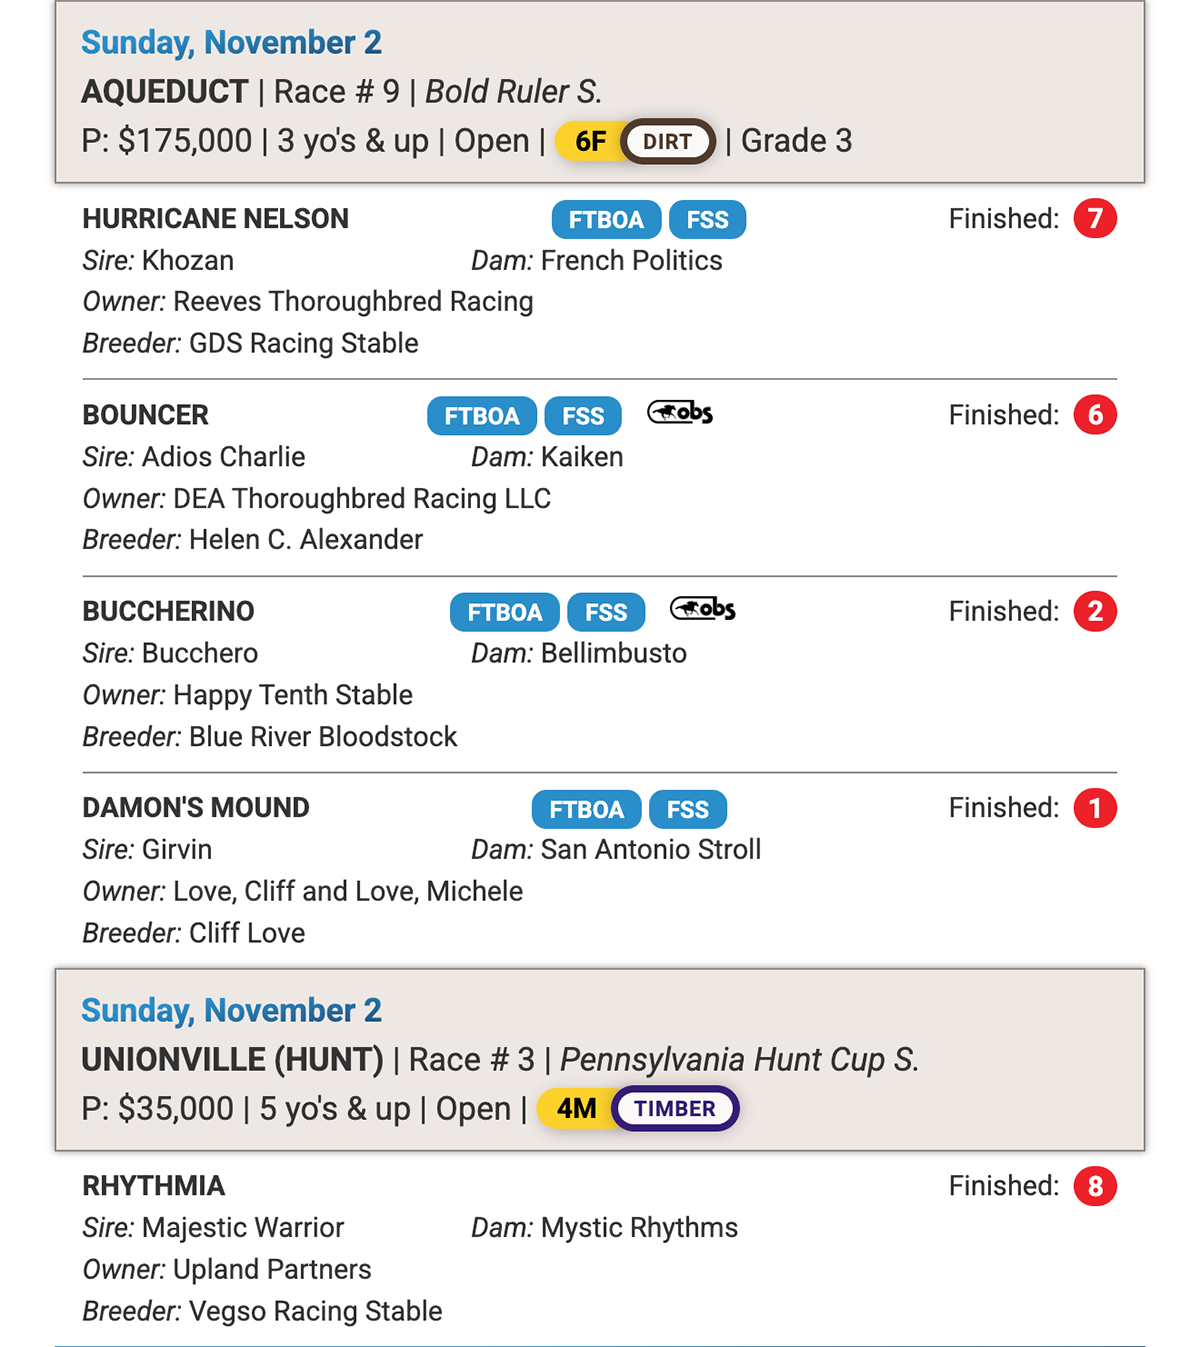
Task: Click the yellow 6F distance tag
Action: (x=590, y=142)
